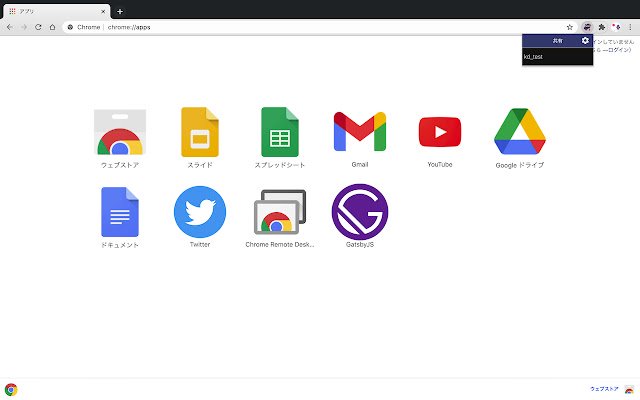Go forward with the browser forward arrow
Viewport: 640px width, 400px height.
coord(24,27)
